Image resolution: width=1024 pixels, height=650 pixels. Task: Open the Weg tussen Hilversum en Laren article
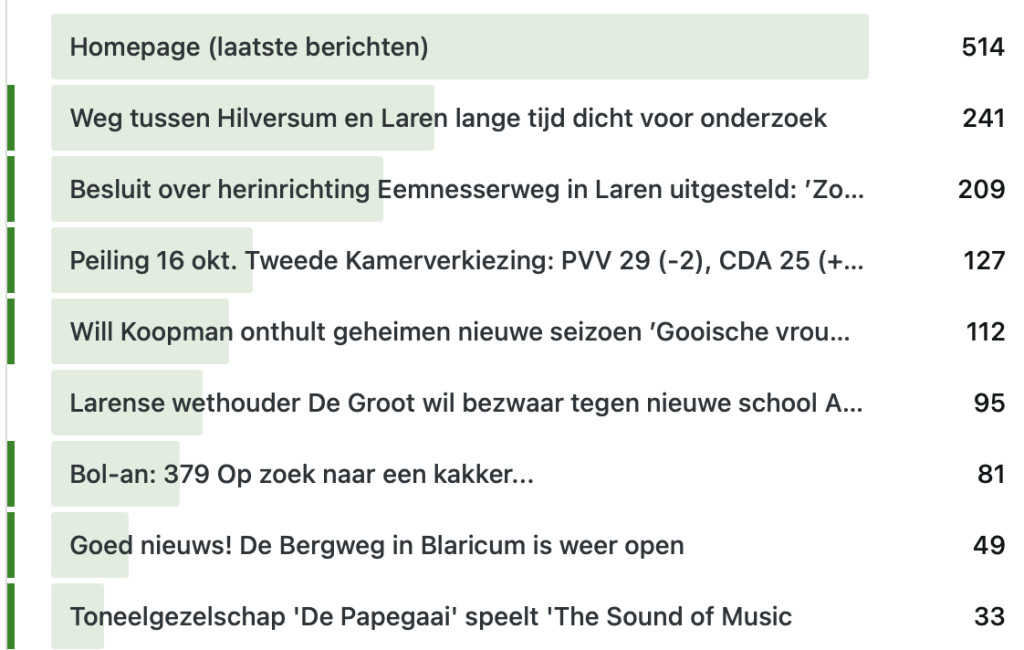[x=448, y=119]
